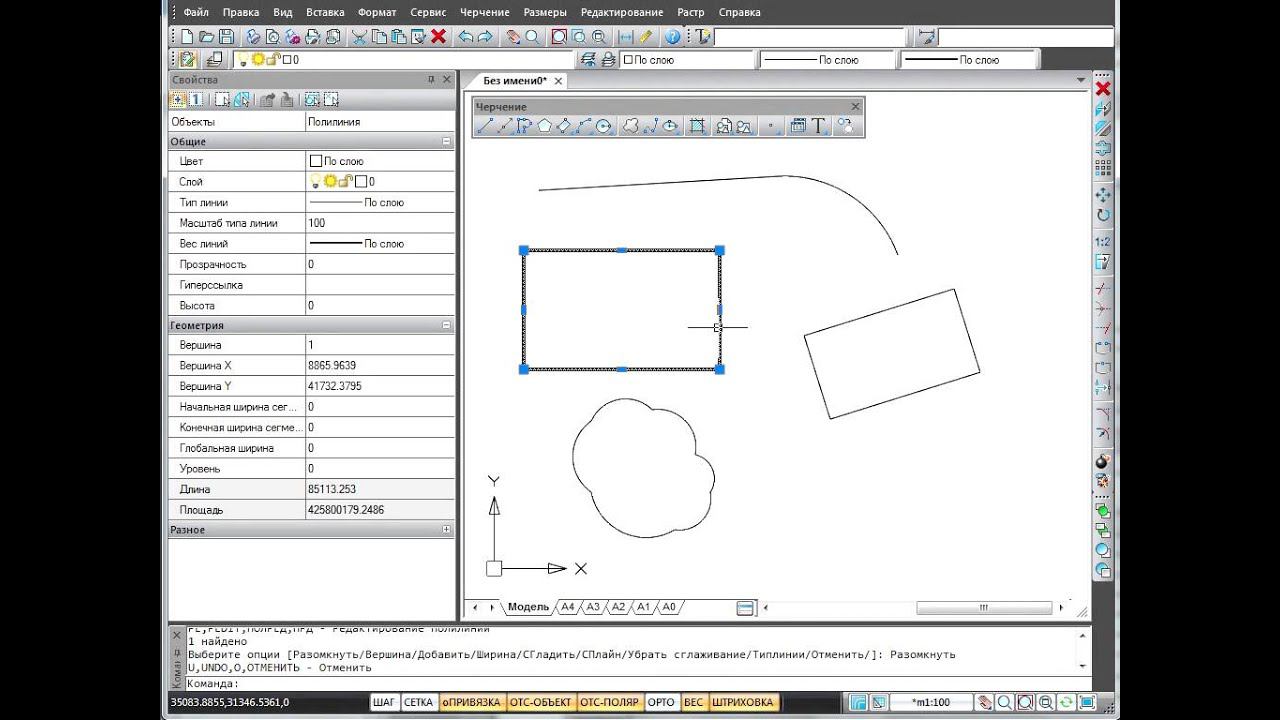Select the Hatch tool in the Черчение toolbar

[x=698, y=126]
